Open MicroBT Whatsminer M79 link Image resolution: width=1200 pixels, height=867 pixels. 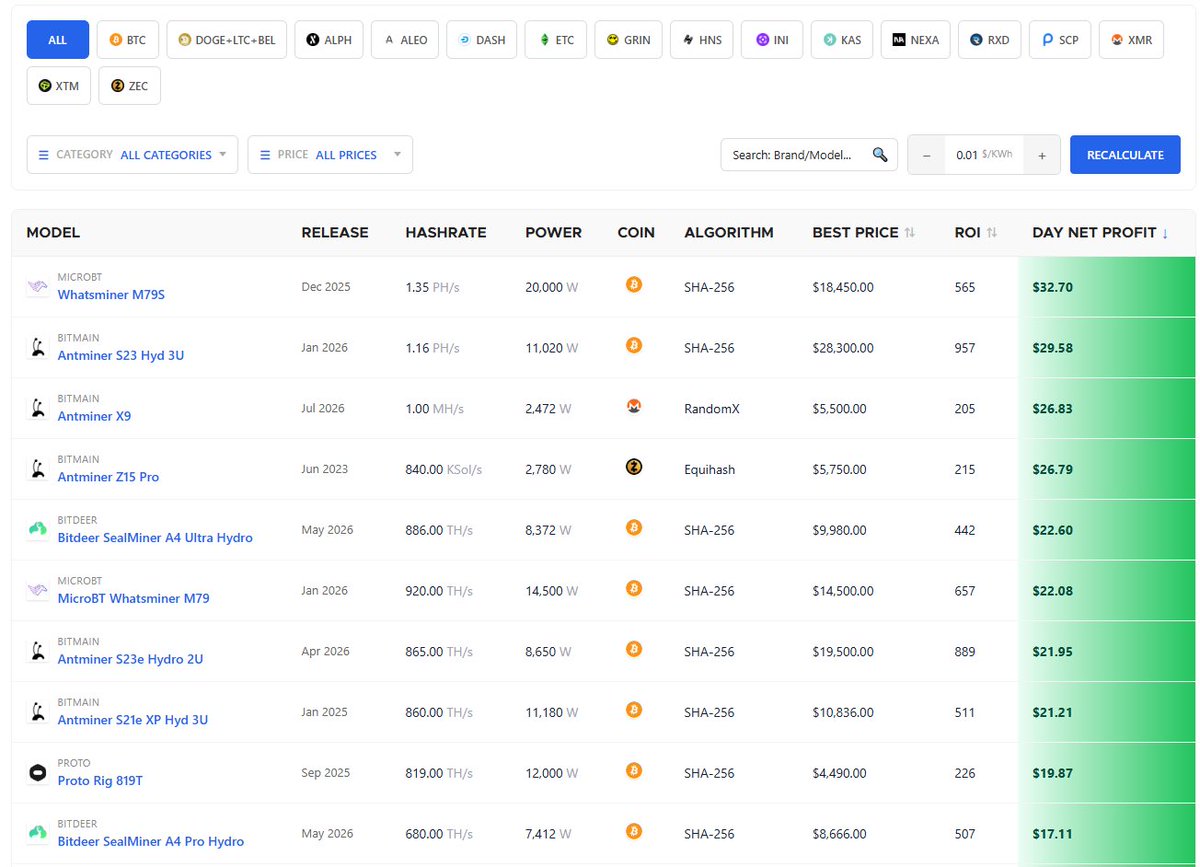pyautogui.click(x=133, y=598)
